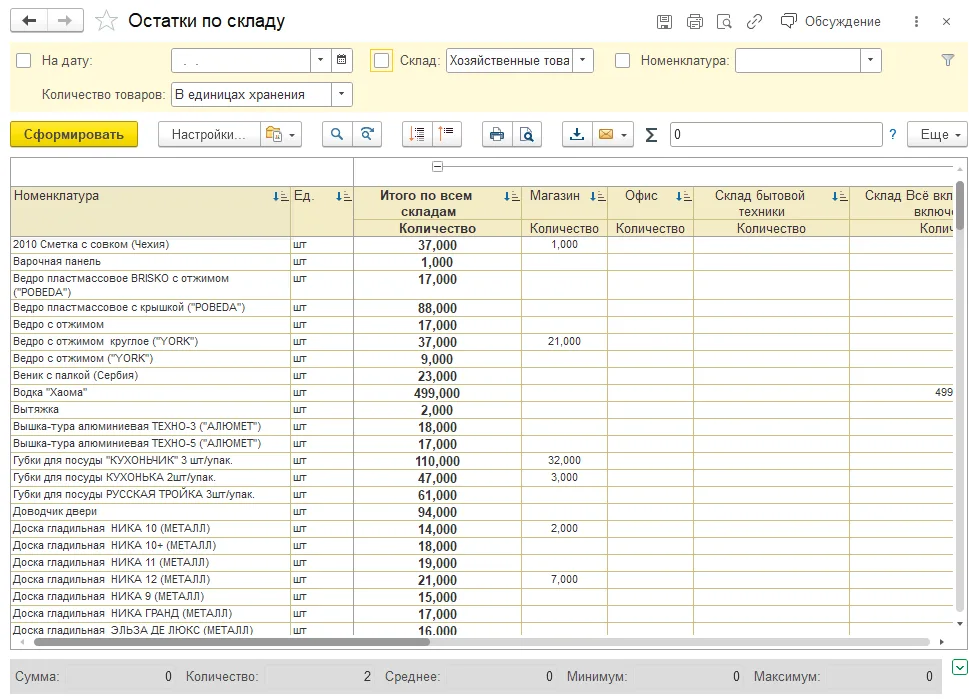This screenshot has height=699, width=969.
Task: Collapse the column group with minus box
Action: click(x=438, y=166)
